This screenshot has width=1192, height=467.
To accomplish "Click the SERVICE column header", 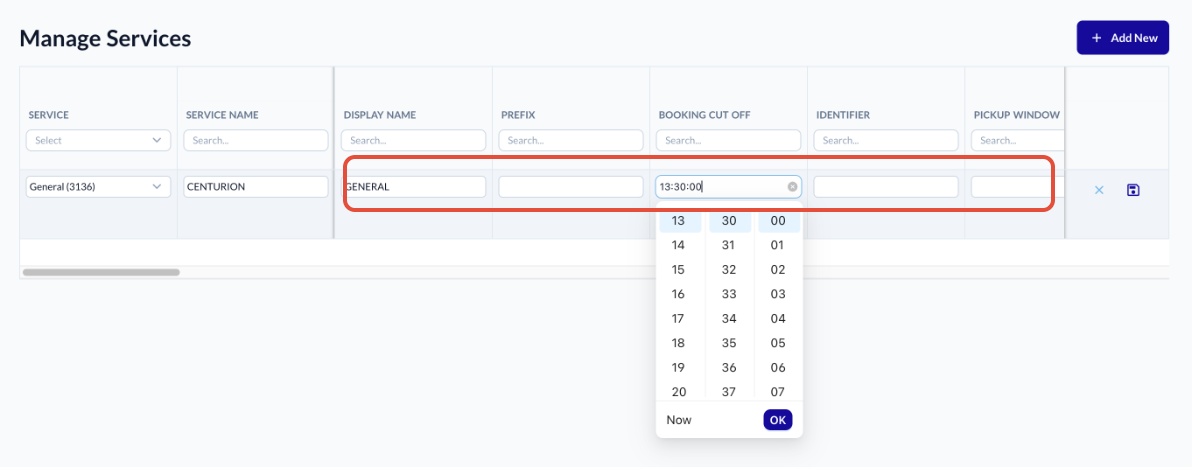I will point(49,116).
